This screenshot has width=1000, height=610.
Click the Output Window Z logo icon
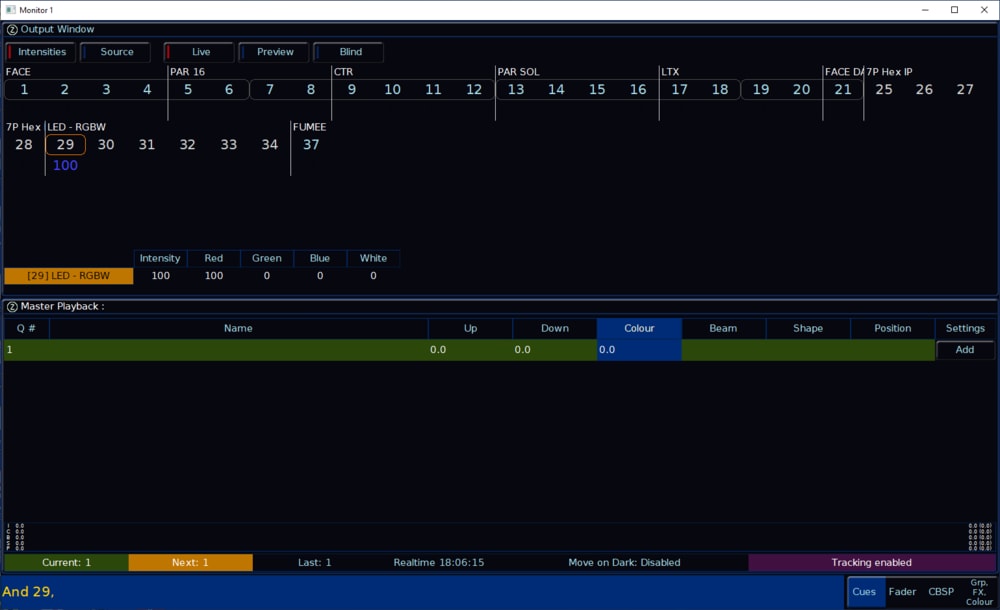(12, 30)
